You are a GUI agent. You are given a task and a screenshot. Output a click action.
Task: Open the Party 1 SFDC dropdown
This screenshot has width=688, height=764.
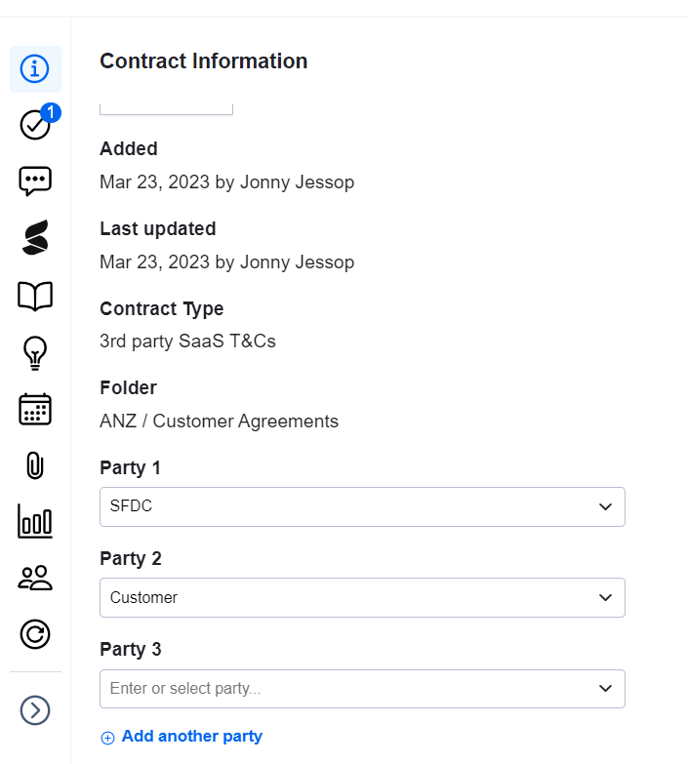362,507
